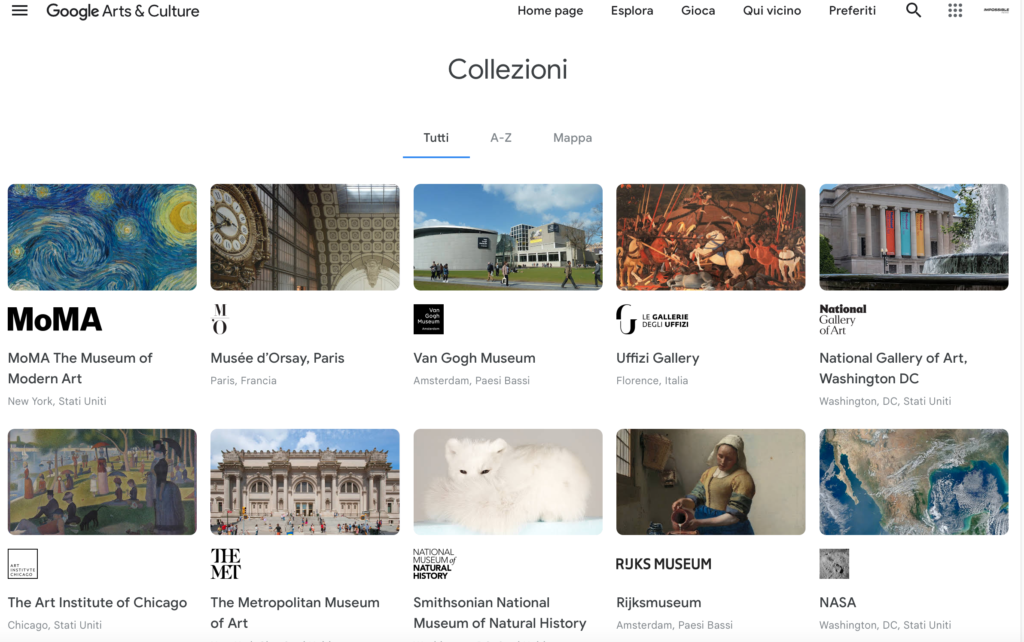Open the Starry Night MoMA thumbnail
The width and height of the screenshot is (1024, 642).
coord(102,237)
